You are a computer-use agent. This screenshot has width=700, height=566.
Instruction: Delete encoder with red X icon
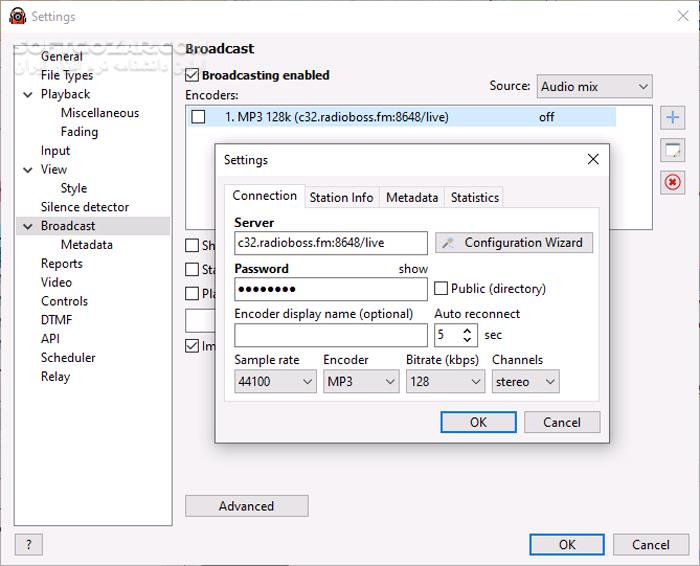[x=672, y=183]
